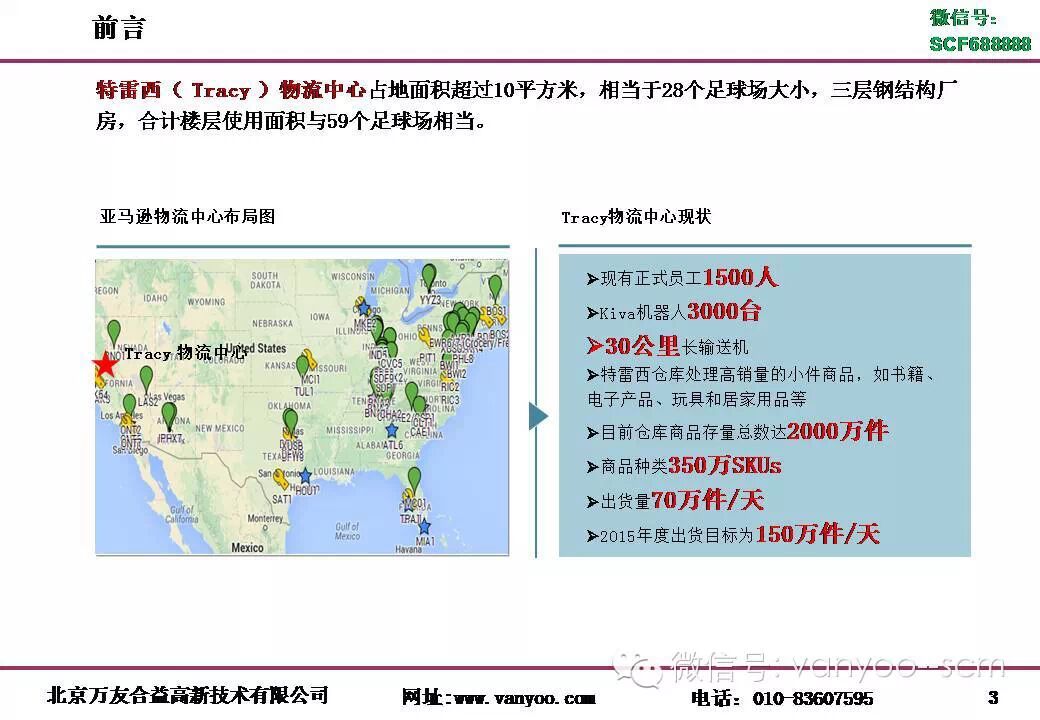Click the LOUISIANA map label
1040x720 pixels.
click(334, 471)
